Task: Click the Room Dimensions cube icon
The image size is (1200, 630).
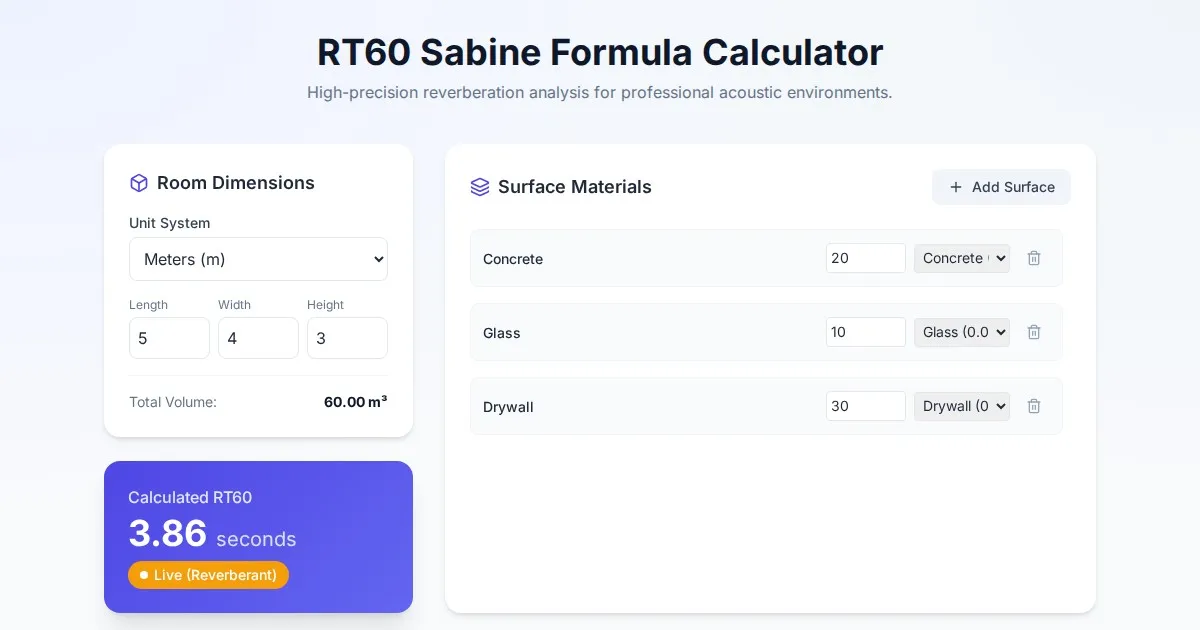Action: pos(139,183)
